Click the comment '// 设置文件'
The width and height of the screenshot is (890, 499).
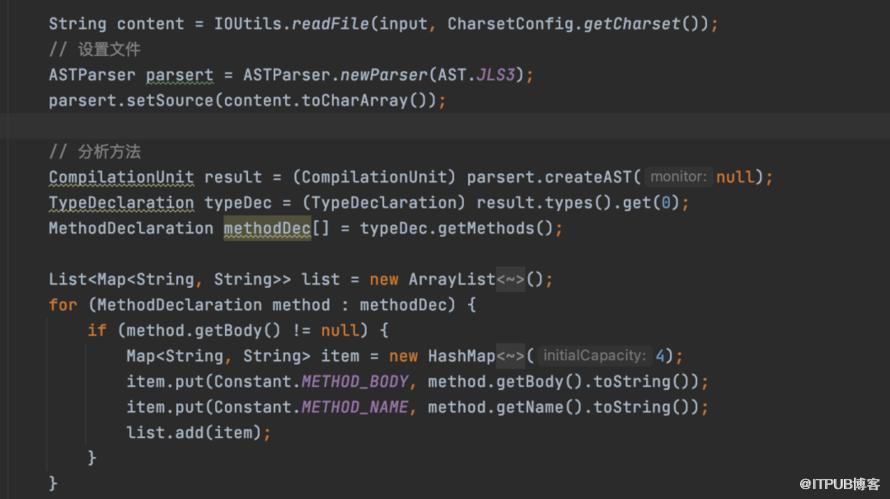click(94, 49)
